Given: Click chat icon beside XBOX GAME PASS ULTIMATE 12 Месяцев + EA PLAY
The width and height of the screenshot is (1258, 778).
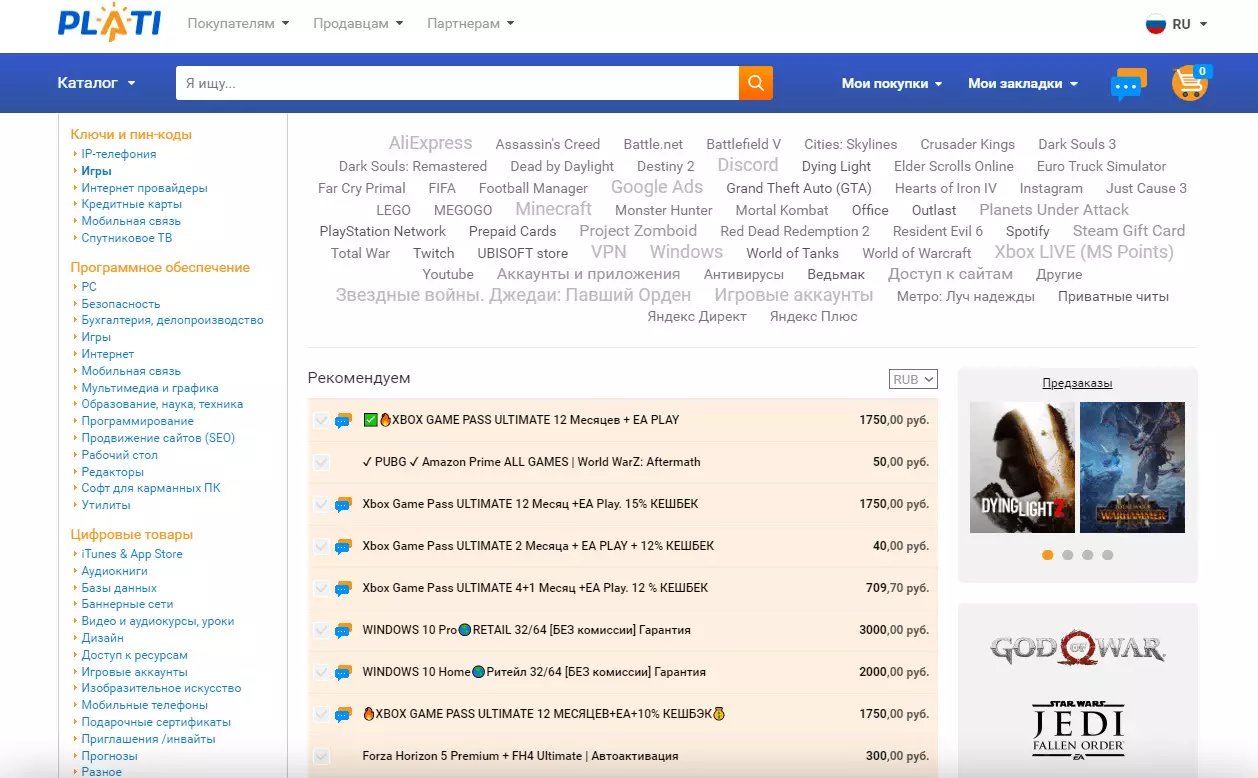Looking at the screenshot, I should point(343,421).
